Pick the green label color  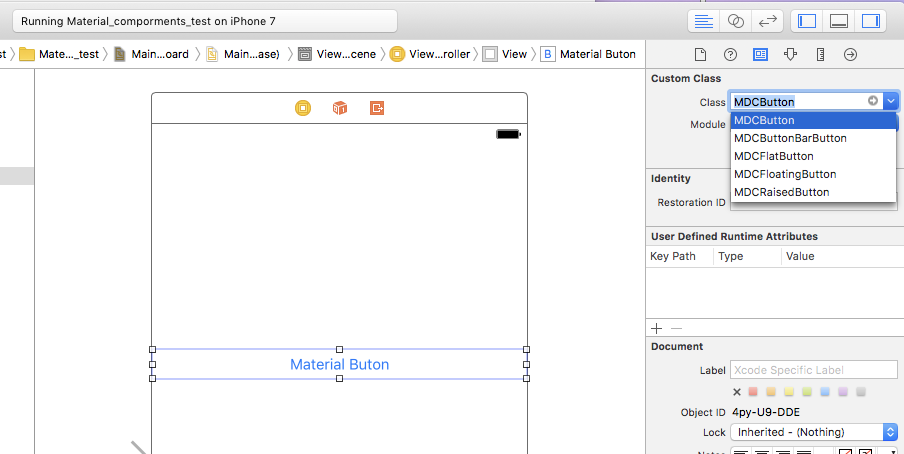coord(807,392)
